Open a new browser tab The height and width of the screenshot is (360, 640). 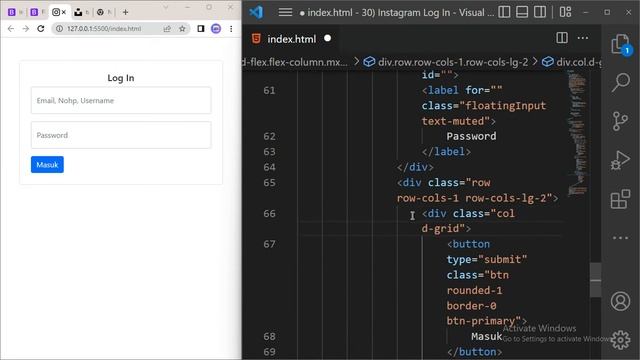coord(125,12)
